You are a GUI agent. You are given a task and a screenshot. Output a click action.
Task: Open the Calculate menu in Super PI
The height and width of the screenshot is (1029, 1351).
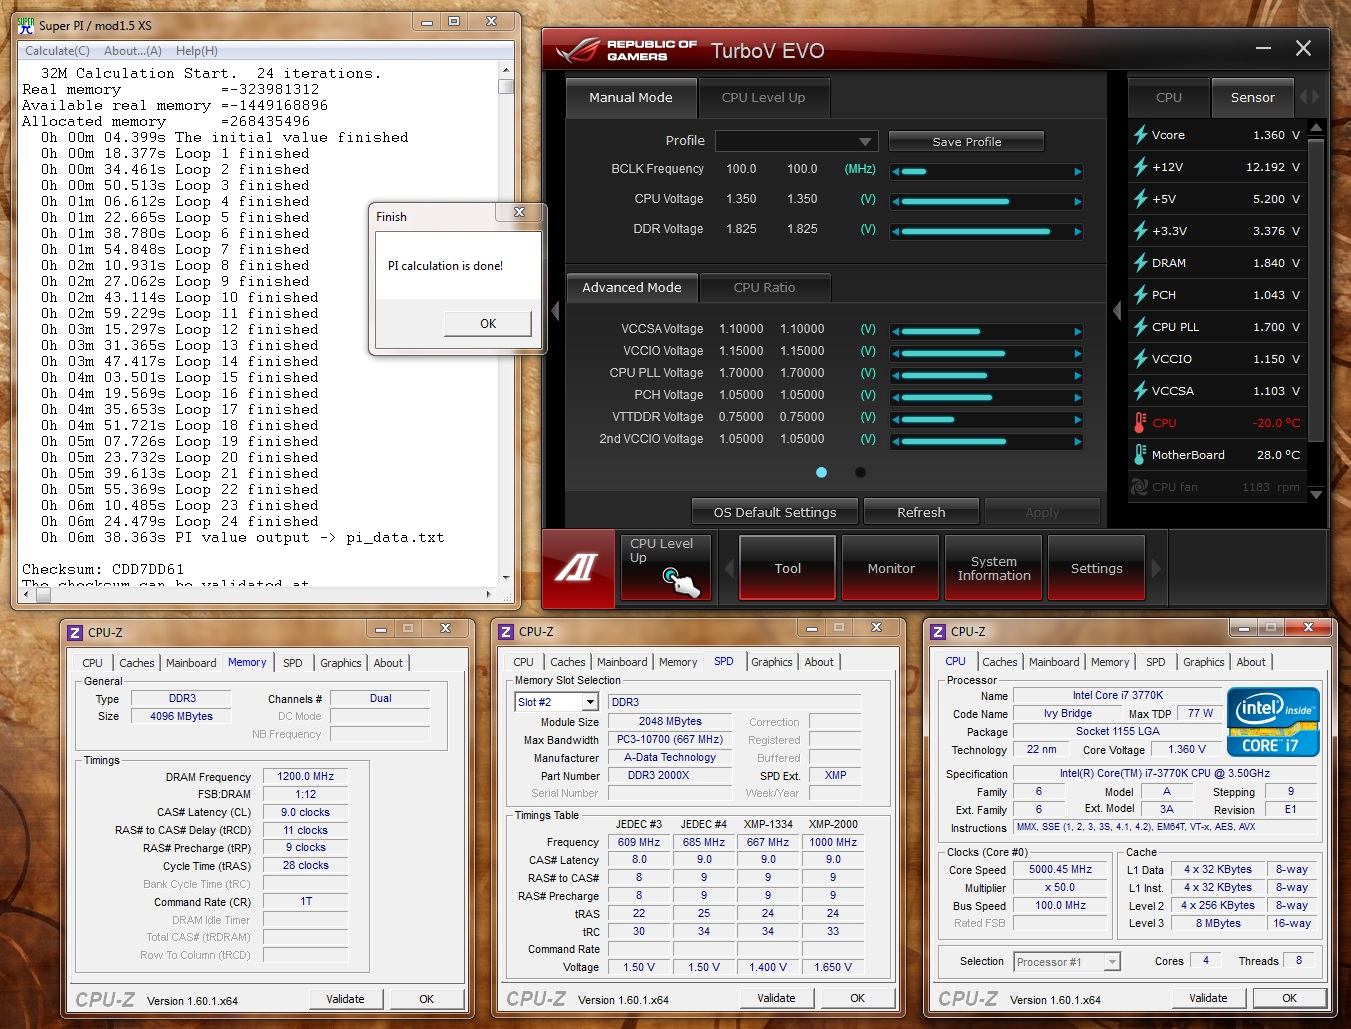(x=57, y=51)
